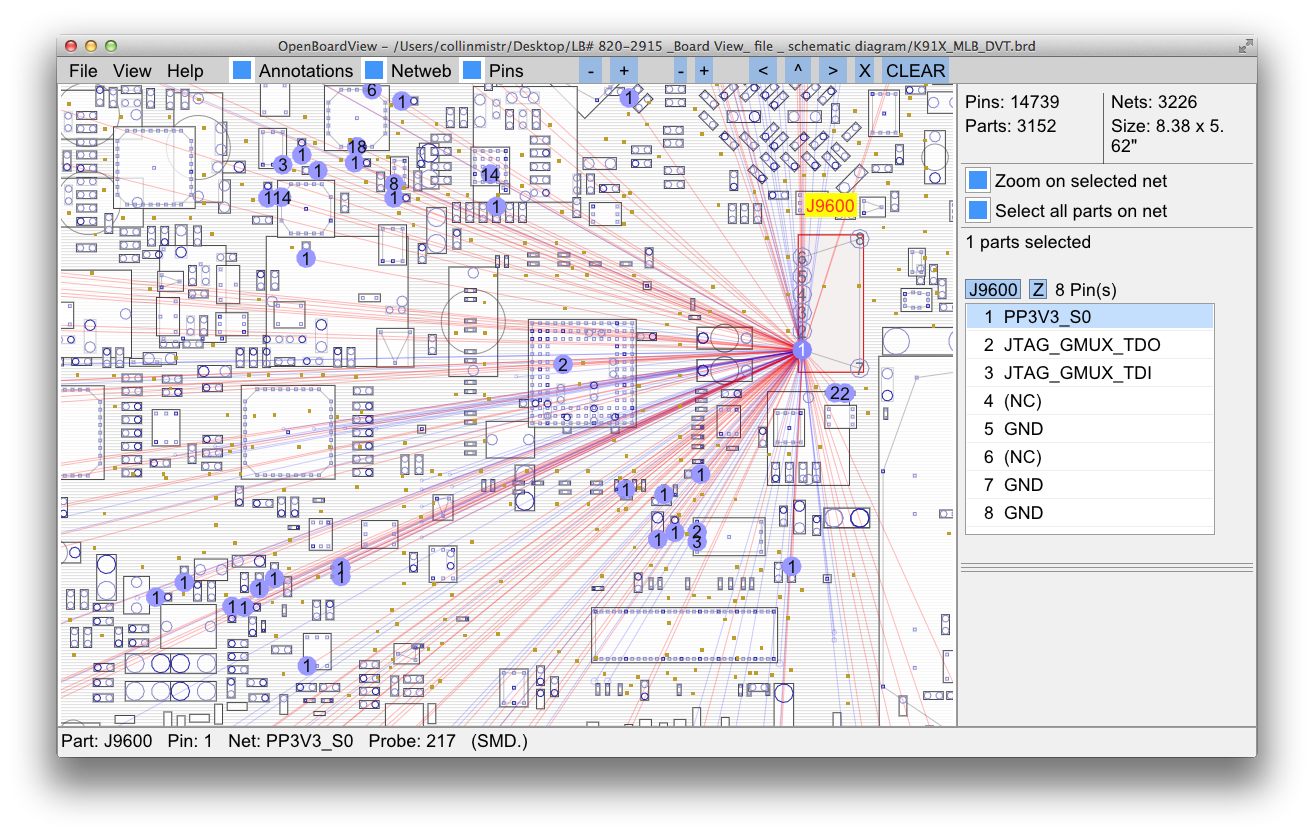Click the first '-' button after Pins

click(x=592, y=70)
